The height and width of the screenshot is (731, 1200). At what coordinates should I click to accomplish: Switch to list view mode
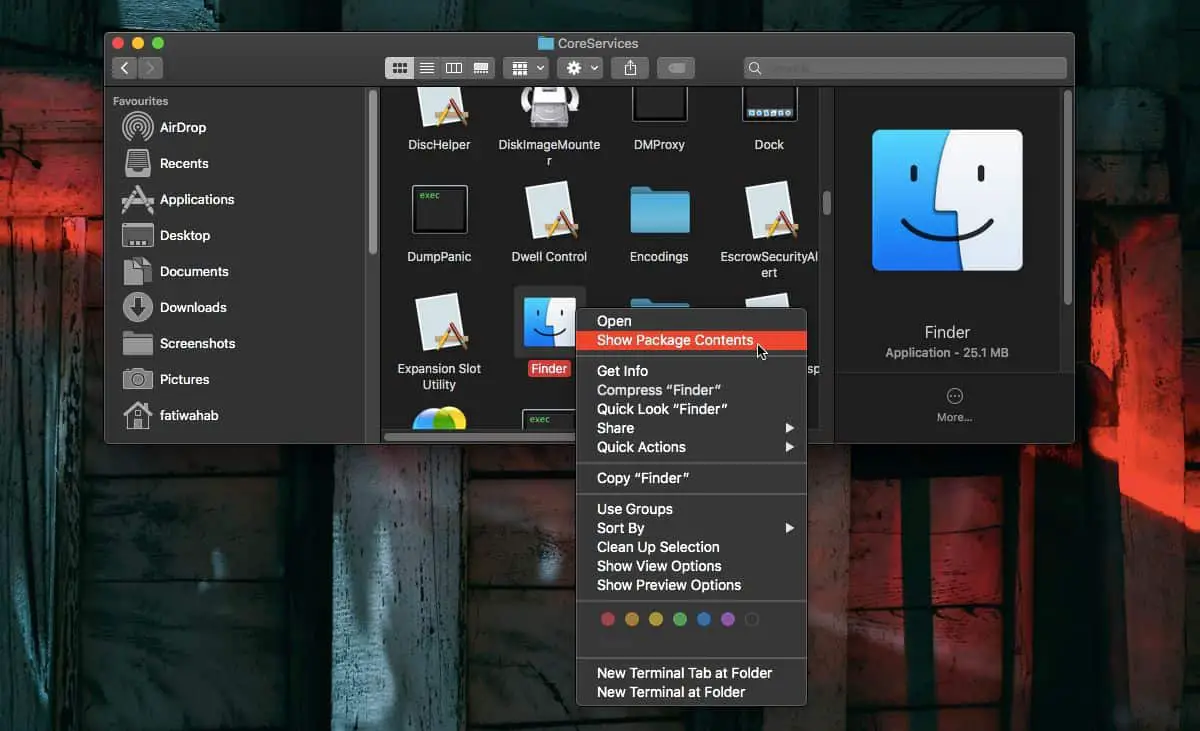(x=427, y=68)
